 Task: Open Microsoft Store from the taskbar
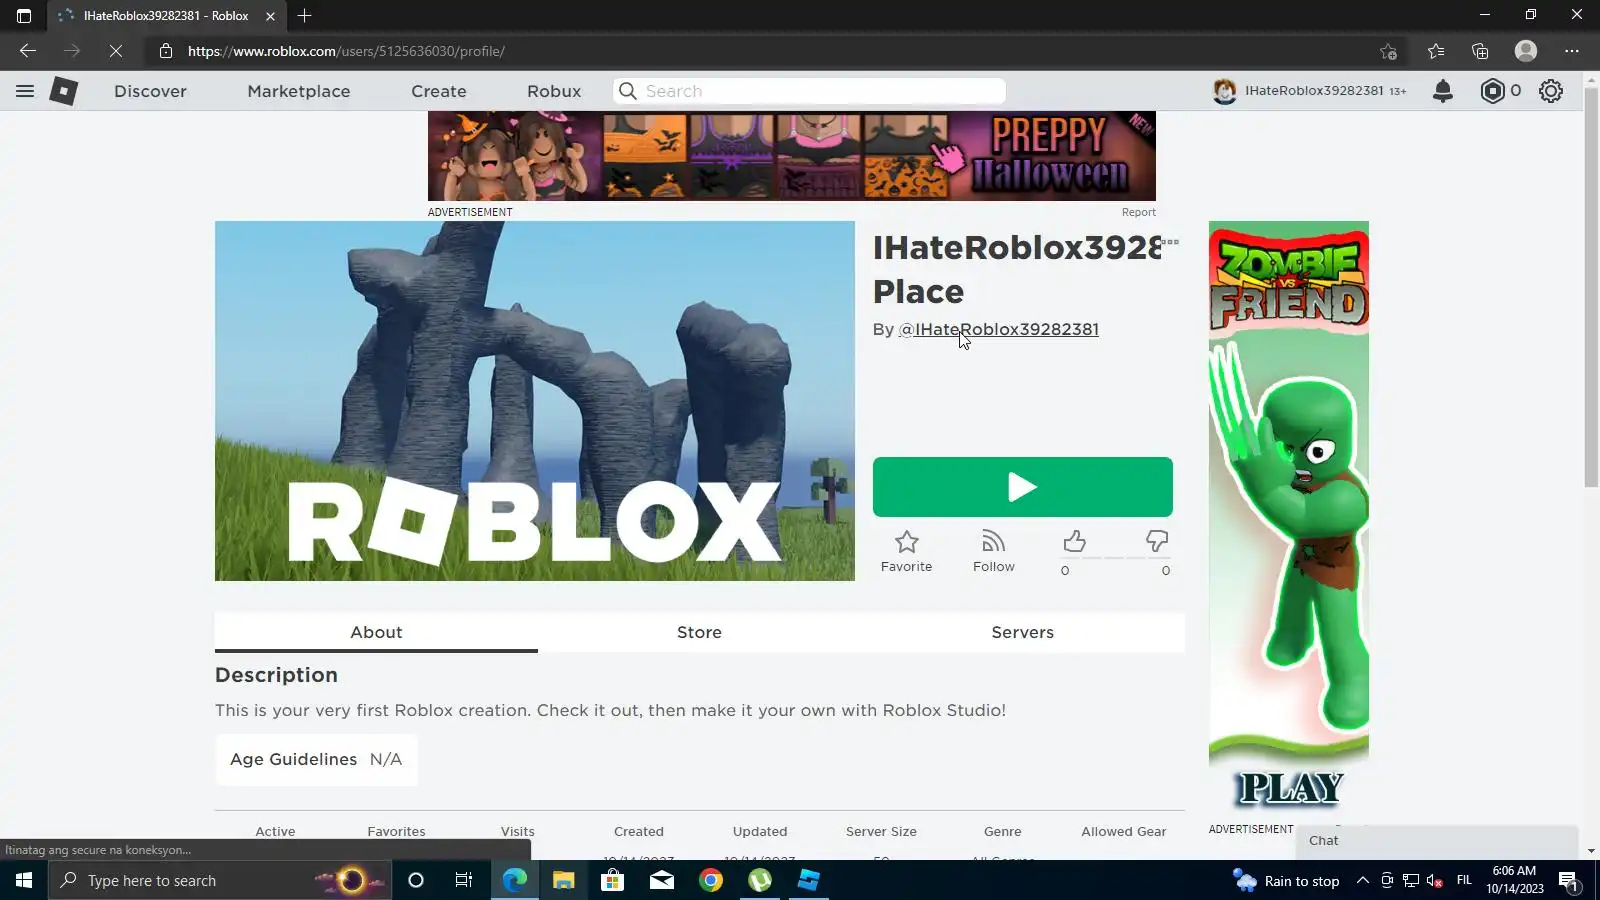(613, 880)
